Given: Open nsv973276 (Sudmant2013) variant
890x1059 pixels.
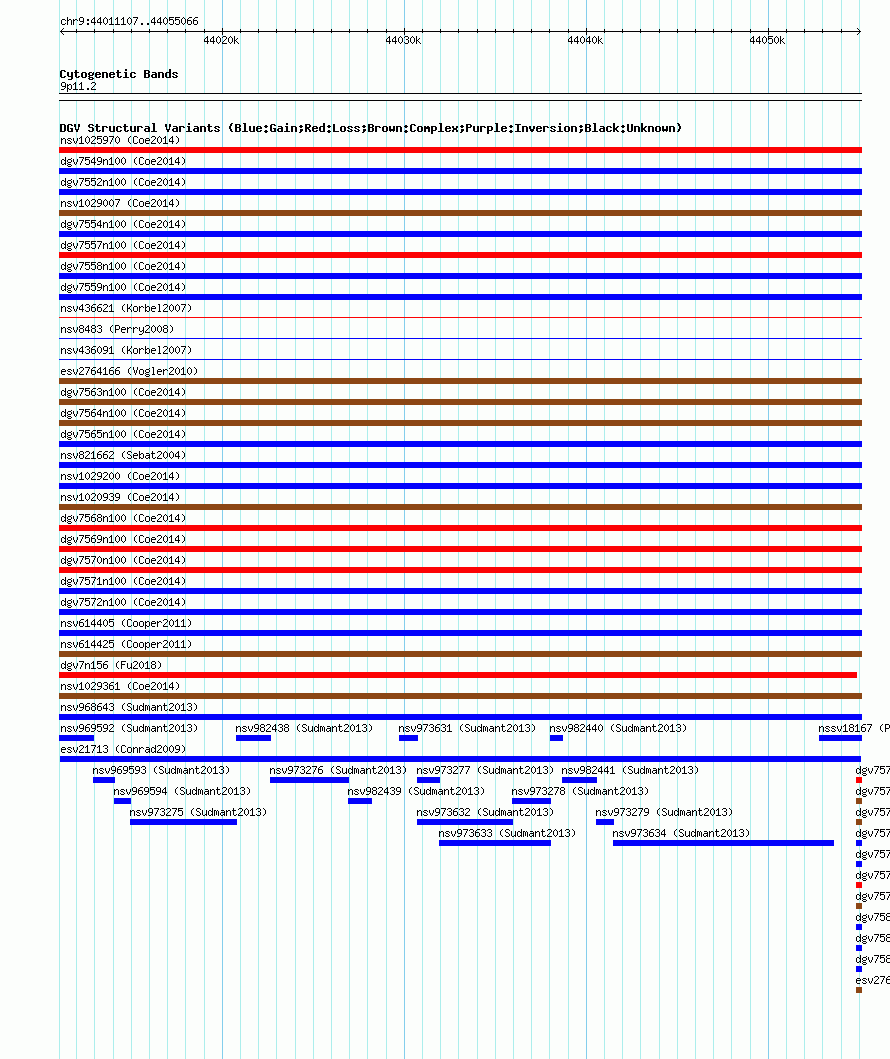Looking at the screenshot, I should pyautogui.click(x=338, y=770).
